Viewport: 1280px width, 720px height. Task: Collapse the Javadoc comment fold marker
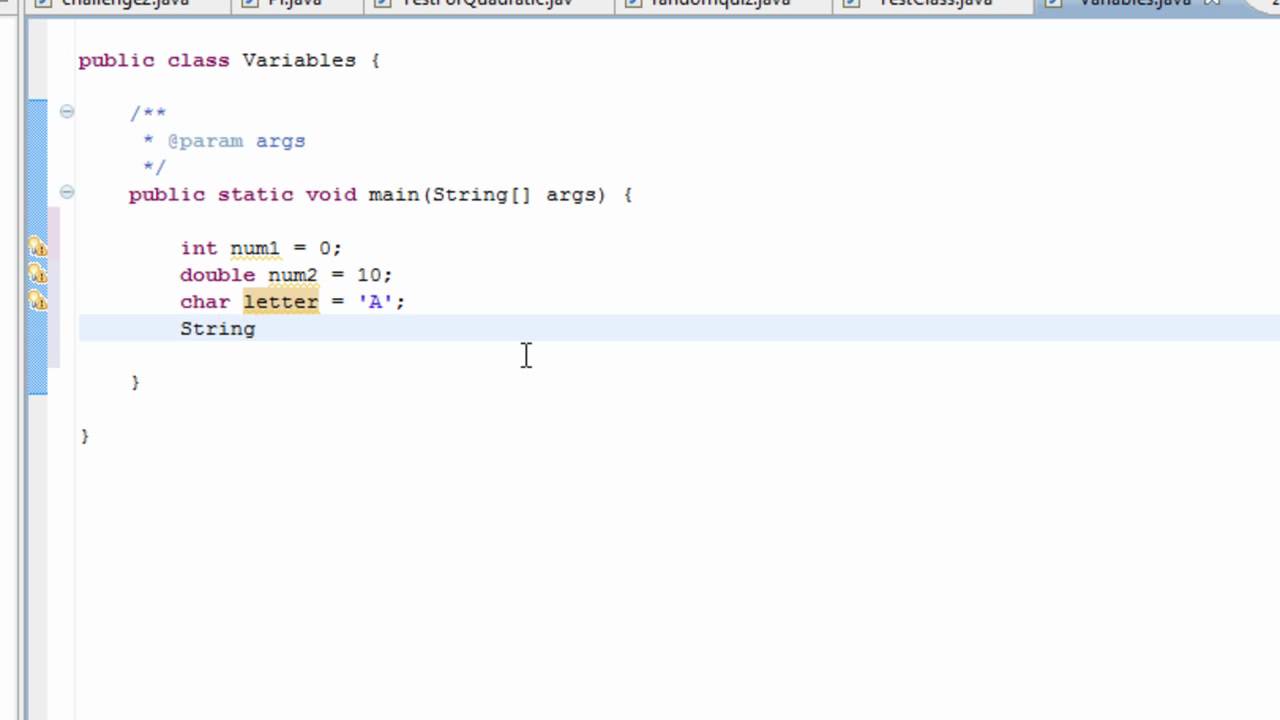tap(67, 111)
